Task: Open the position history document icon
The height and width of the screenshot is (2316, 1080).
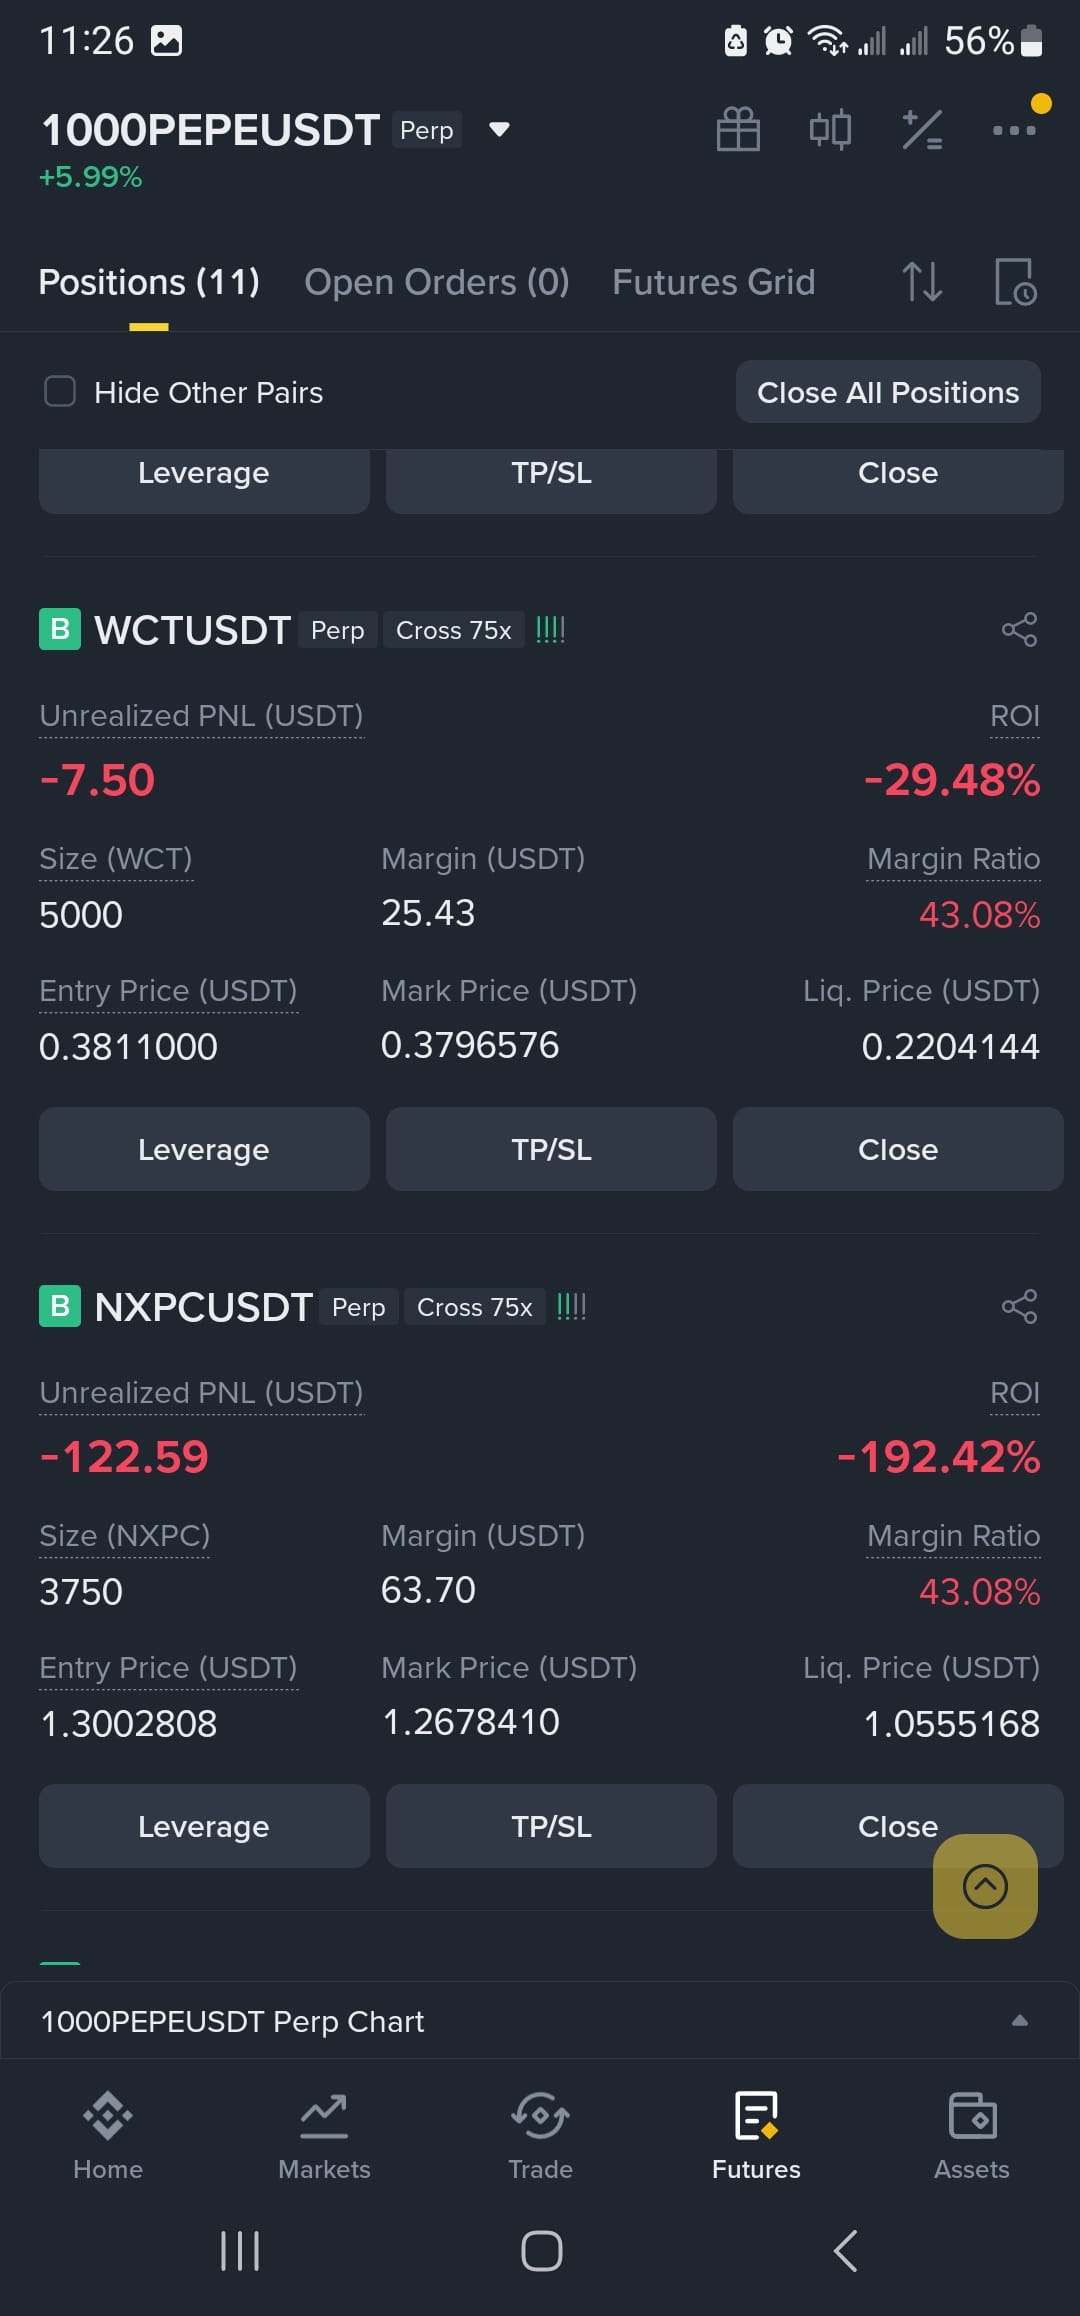Action: (x=1015, y=282)
